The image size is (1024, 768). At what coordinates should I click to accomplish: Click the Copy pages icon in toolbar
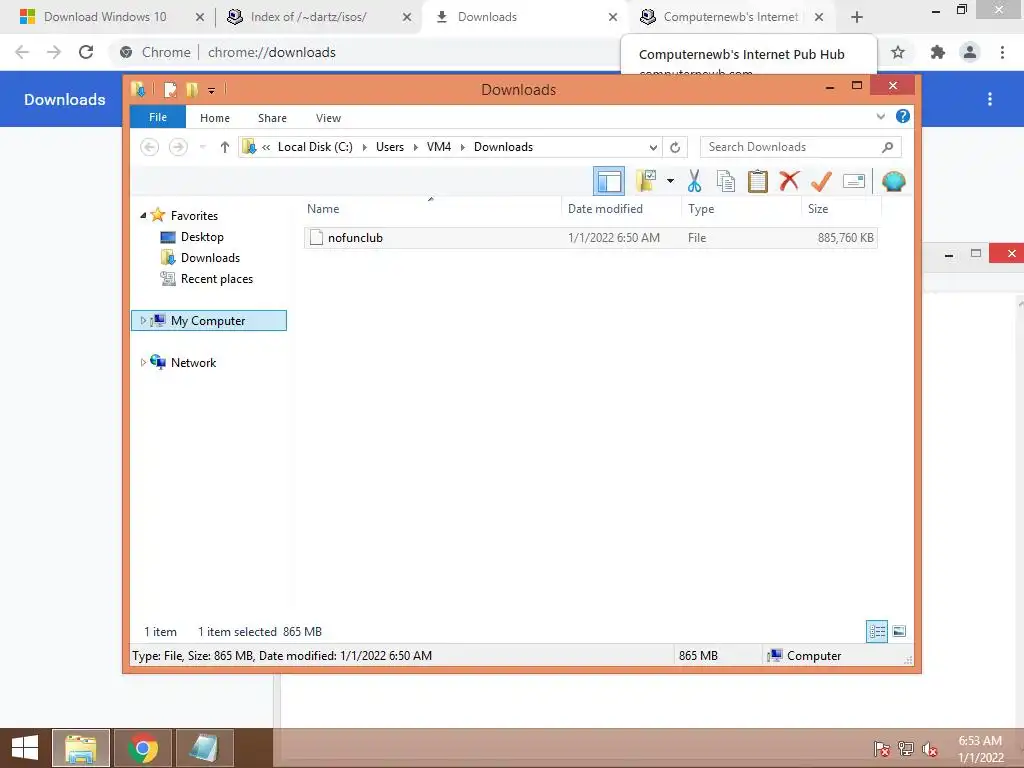(x=726, y=181)
